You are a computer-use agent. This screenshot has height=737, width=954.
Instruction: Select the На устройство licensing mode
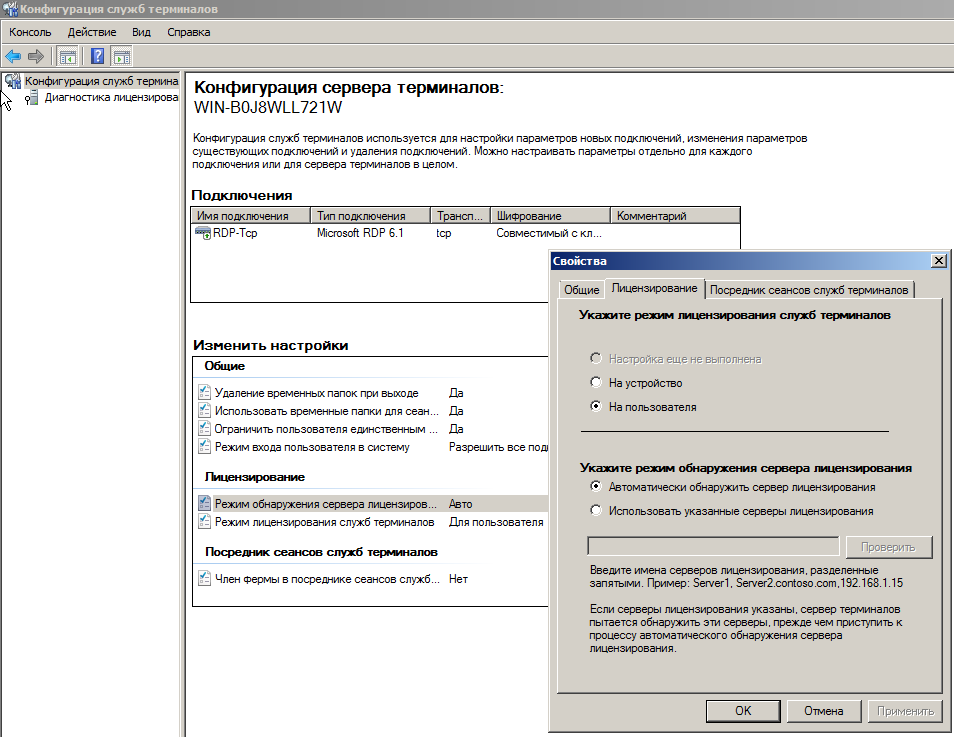(x=596, y=383)
